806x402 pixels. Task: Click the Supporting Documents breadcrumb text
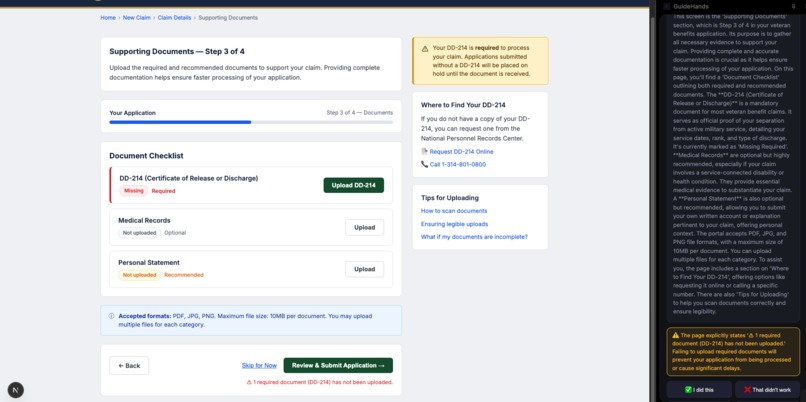(228, 17)
